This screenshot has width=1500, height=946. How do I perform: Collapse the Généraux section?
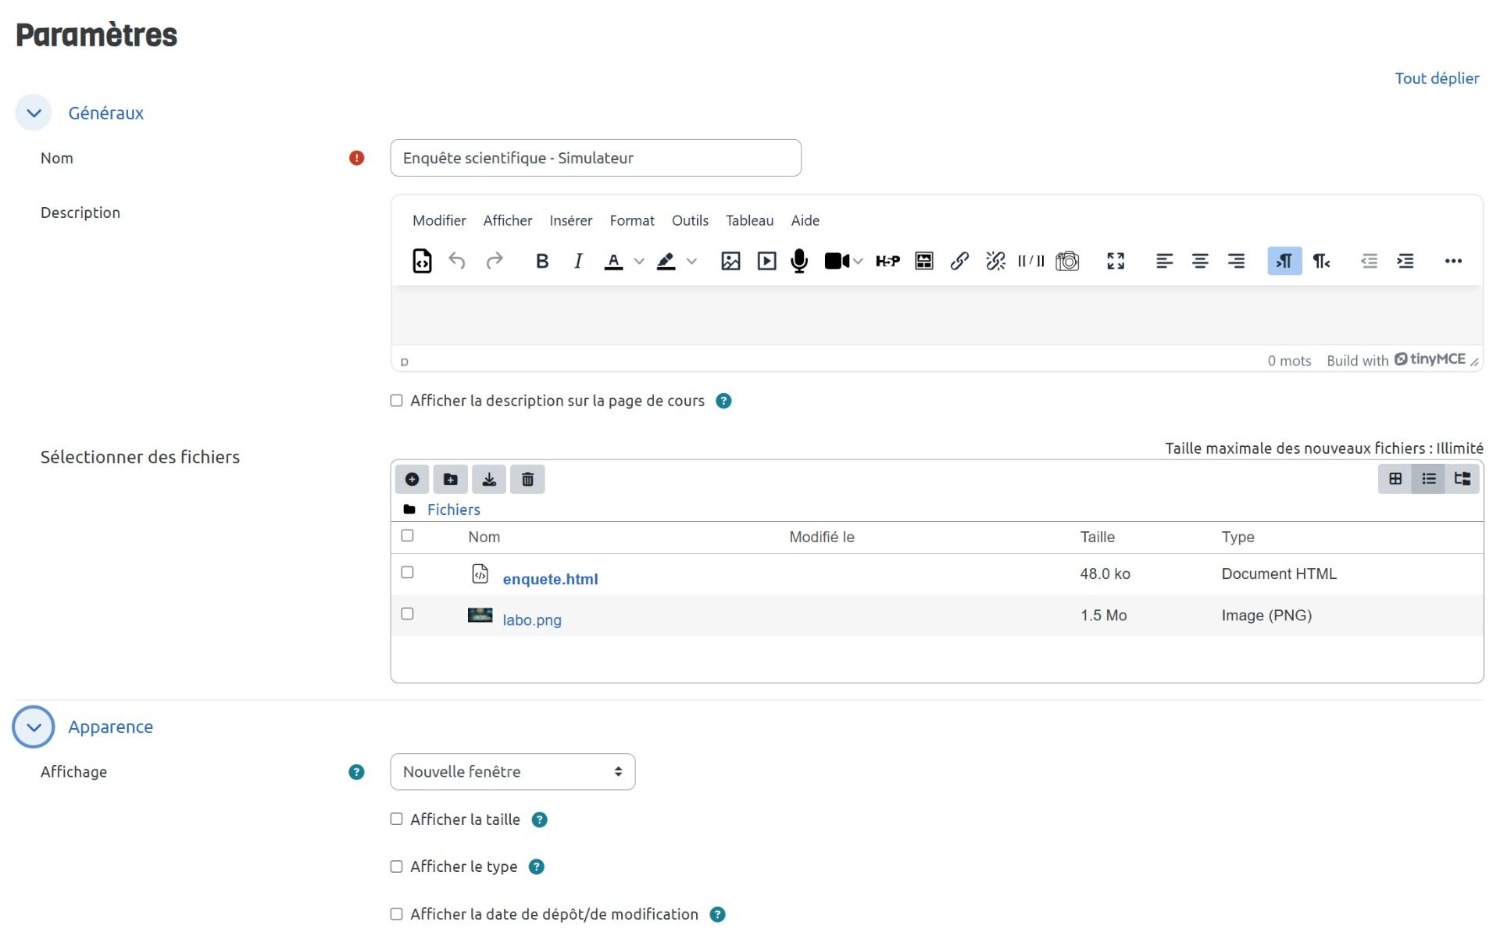click(x=34, y=113)
